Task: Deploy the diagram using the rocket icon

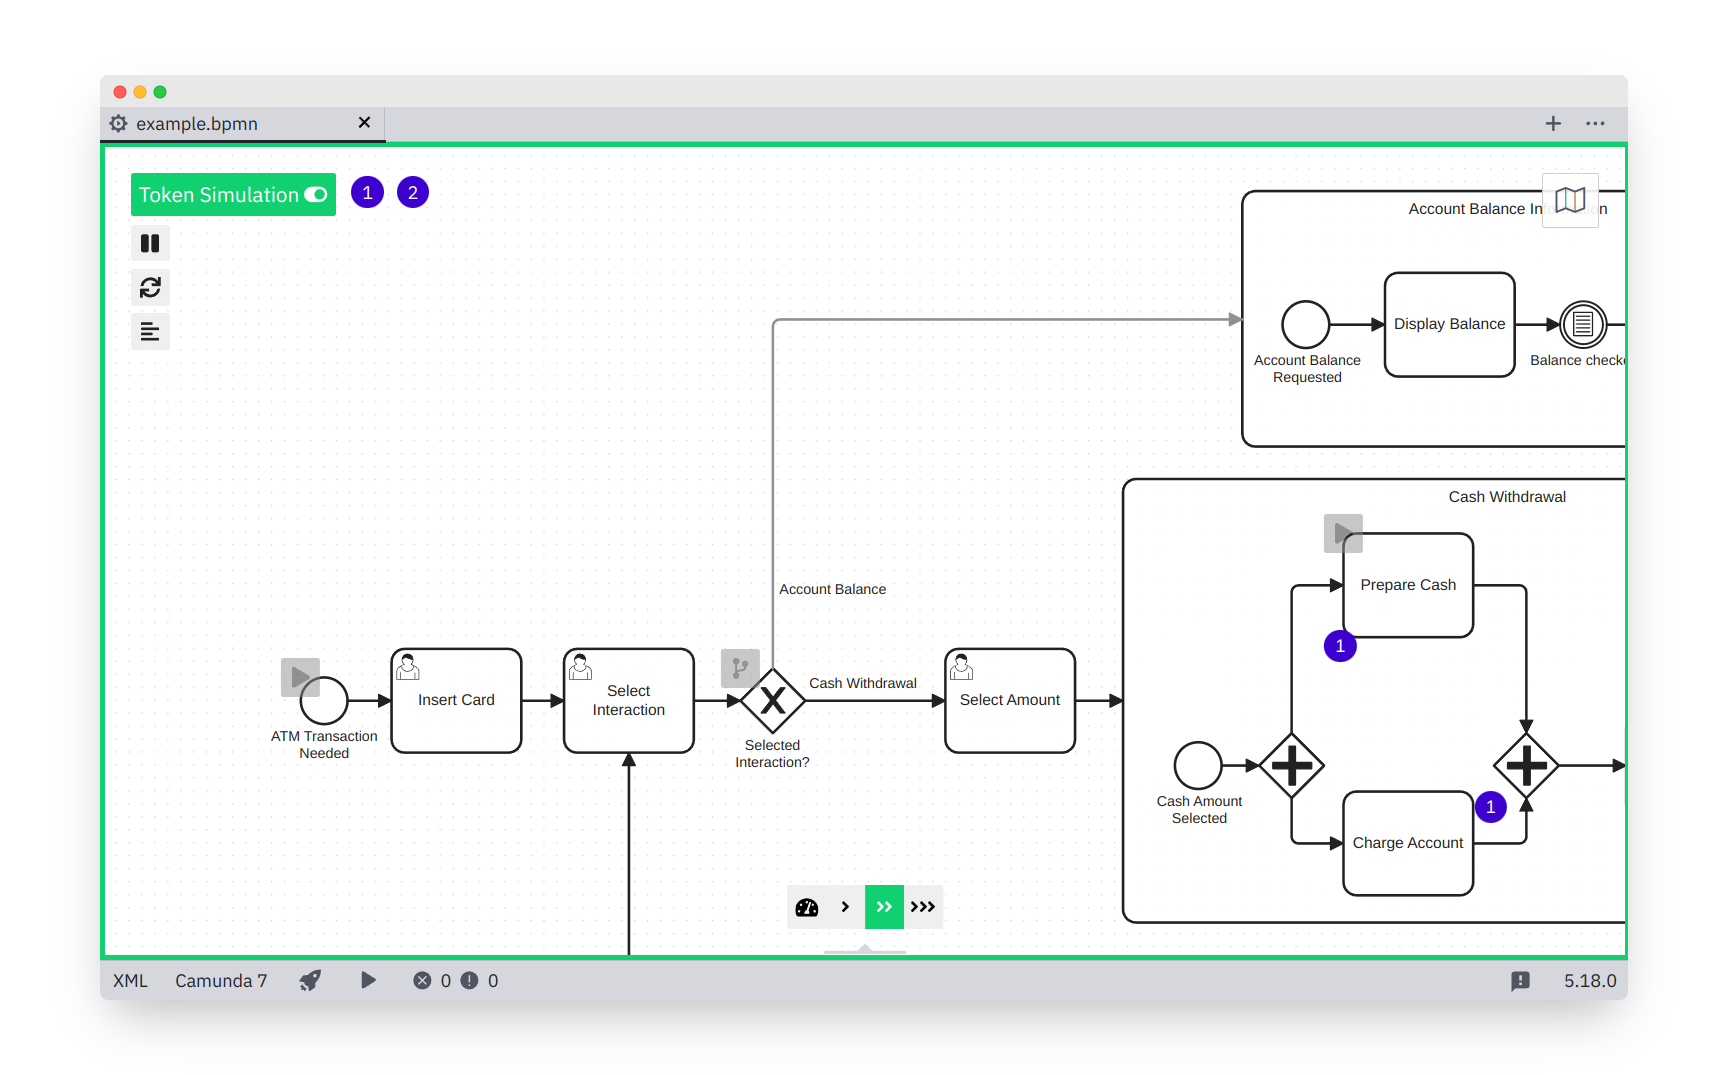Action: pos(309,980)
